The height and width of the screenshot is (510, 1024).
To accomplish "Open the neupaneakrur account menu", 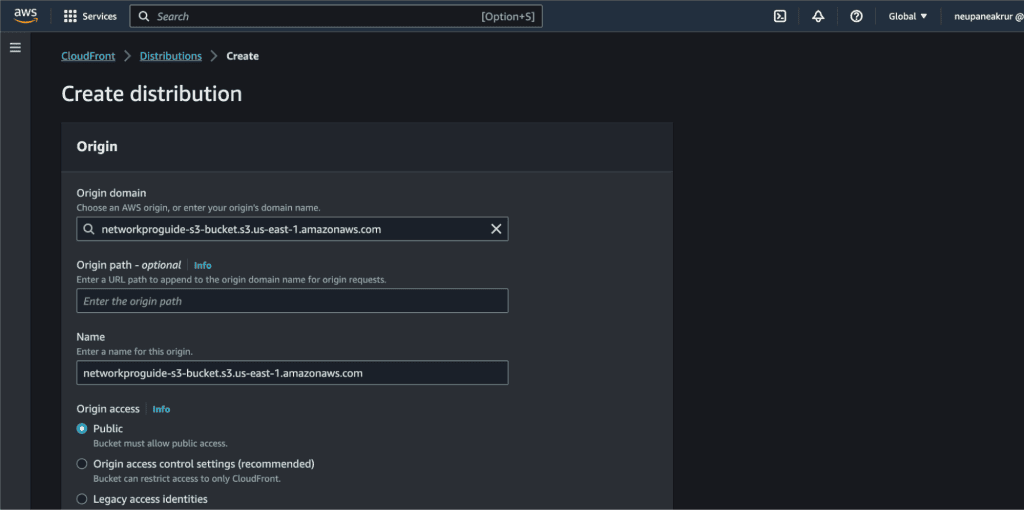I will point(984,16).
